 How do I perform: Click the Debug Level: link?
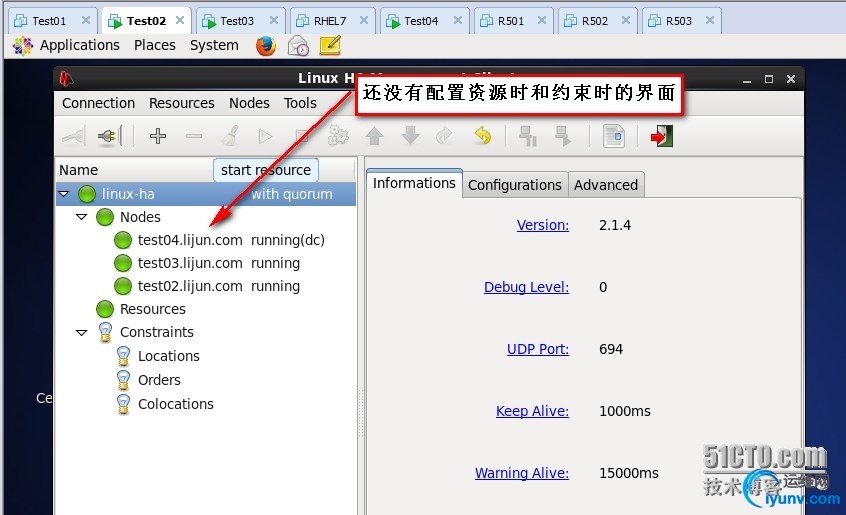527,287
